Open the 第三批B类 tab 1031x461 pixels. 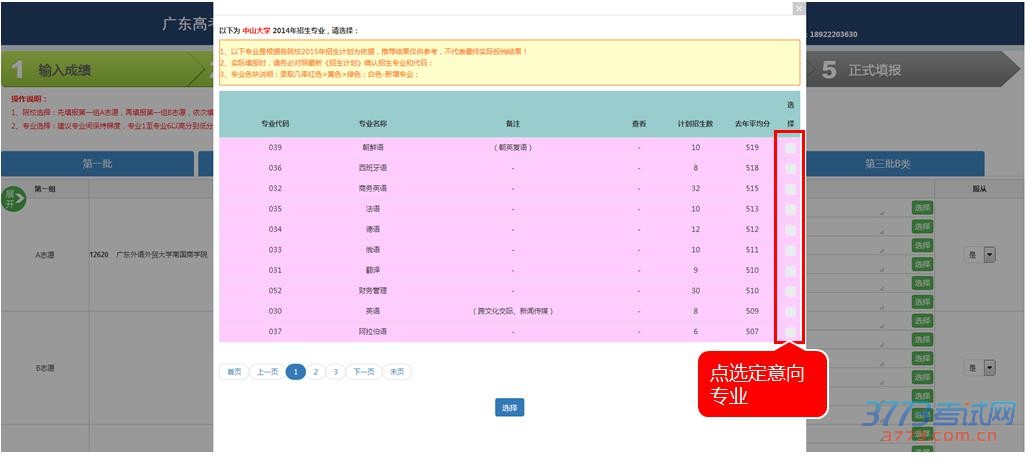887,164
